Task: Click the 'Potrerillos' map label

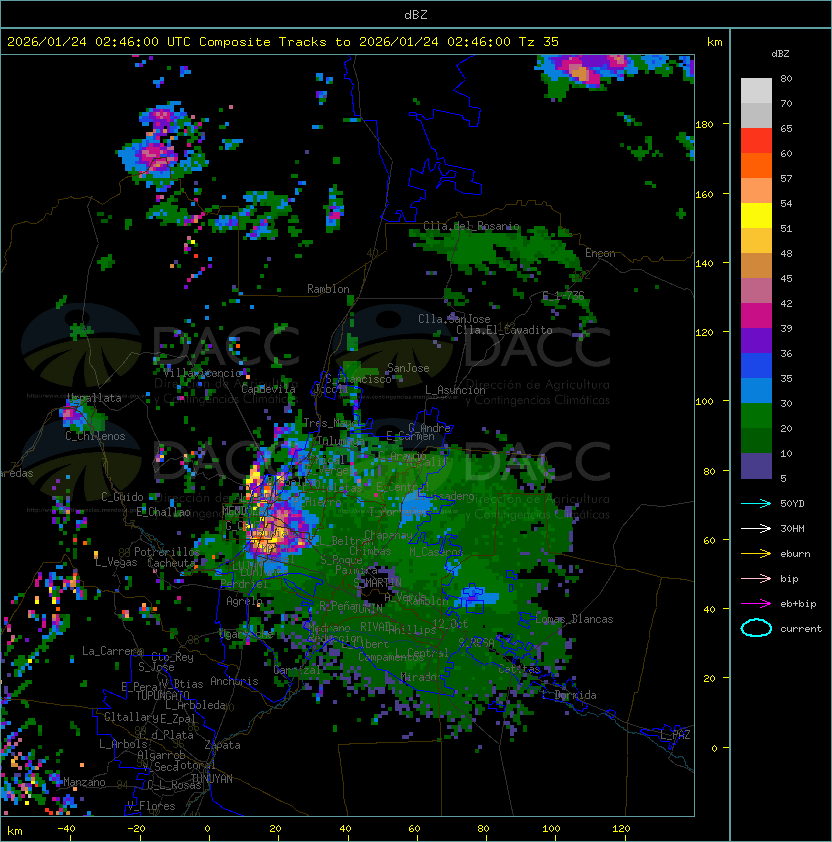Action: 167,551
